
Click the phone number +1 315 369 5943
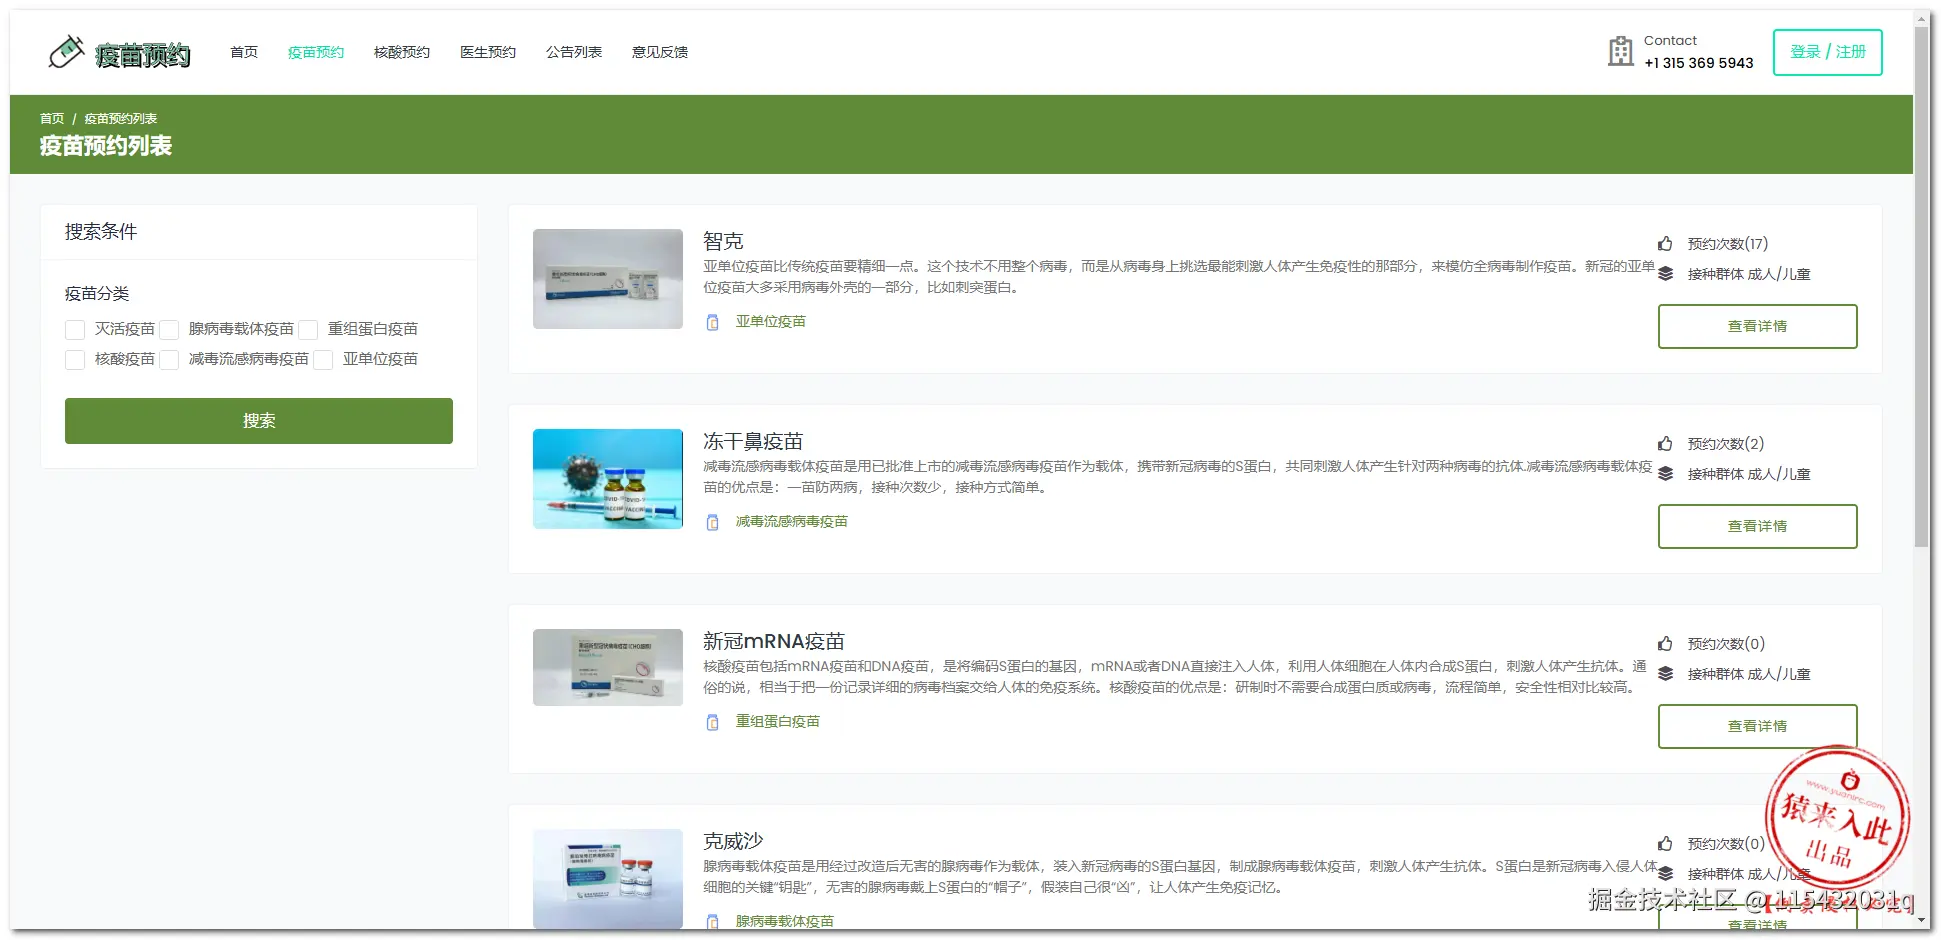[x=1699, y=63]
